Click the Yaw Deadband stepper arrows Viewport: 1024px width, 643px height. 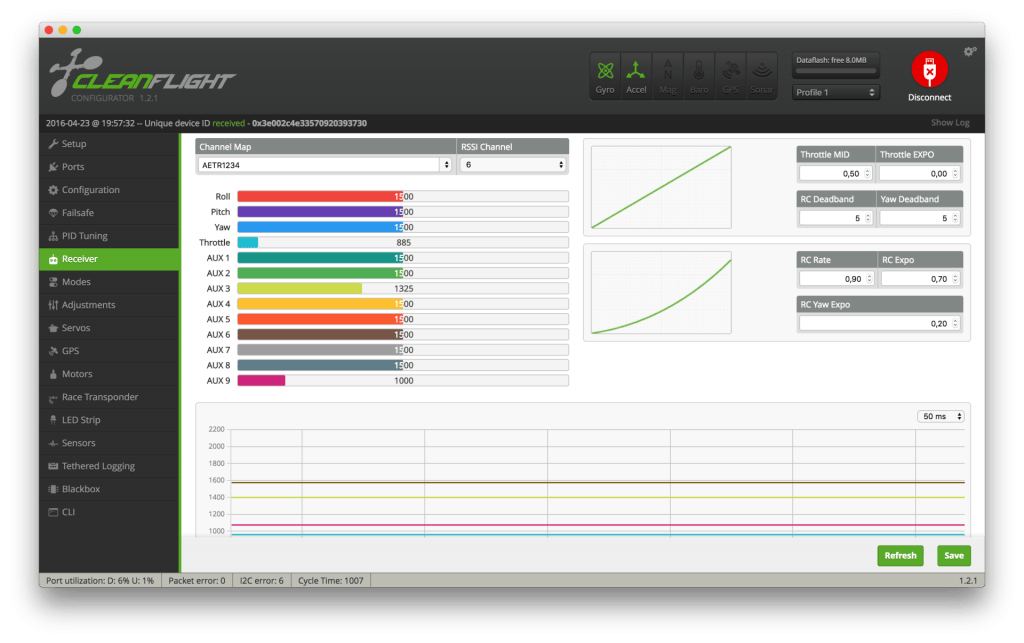pos(955,218)
